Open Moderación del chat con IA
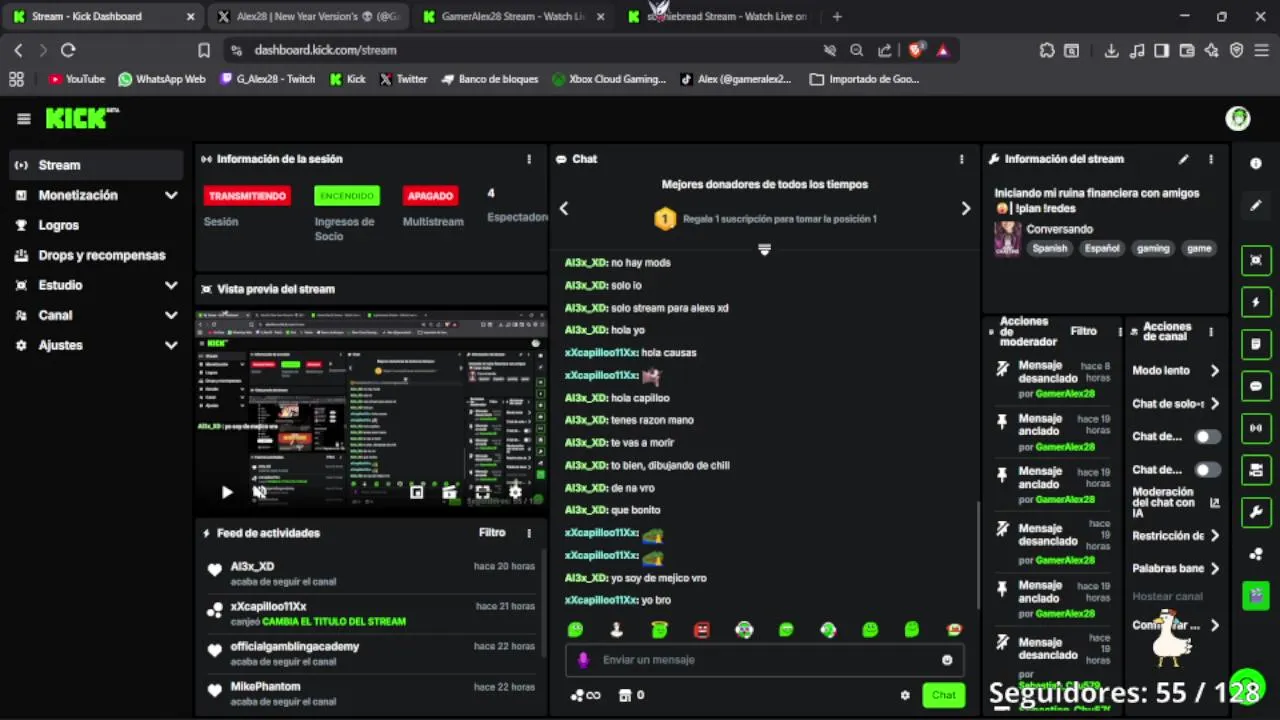Image resolution: width=1280 pixels, height=720 pixels. click(x=1176, y=502)
